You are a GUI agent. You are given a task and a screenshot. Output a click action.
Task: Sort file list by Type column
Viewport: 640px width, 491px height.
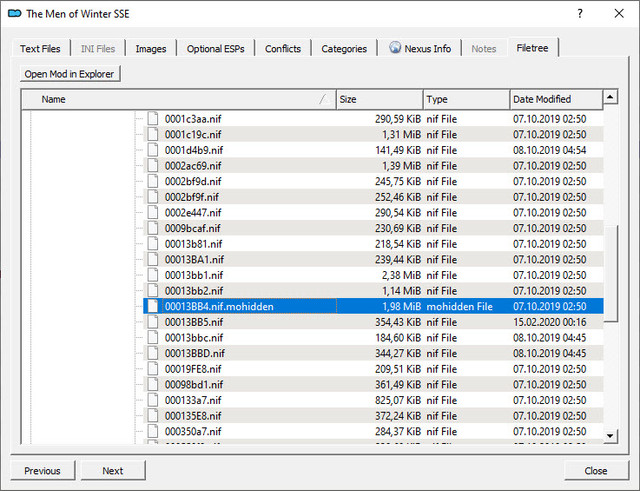click(467, 99)
